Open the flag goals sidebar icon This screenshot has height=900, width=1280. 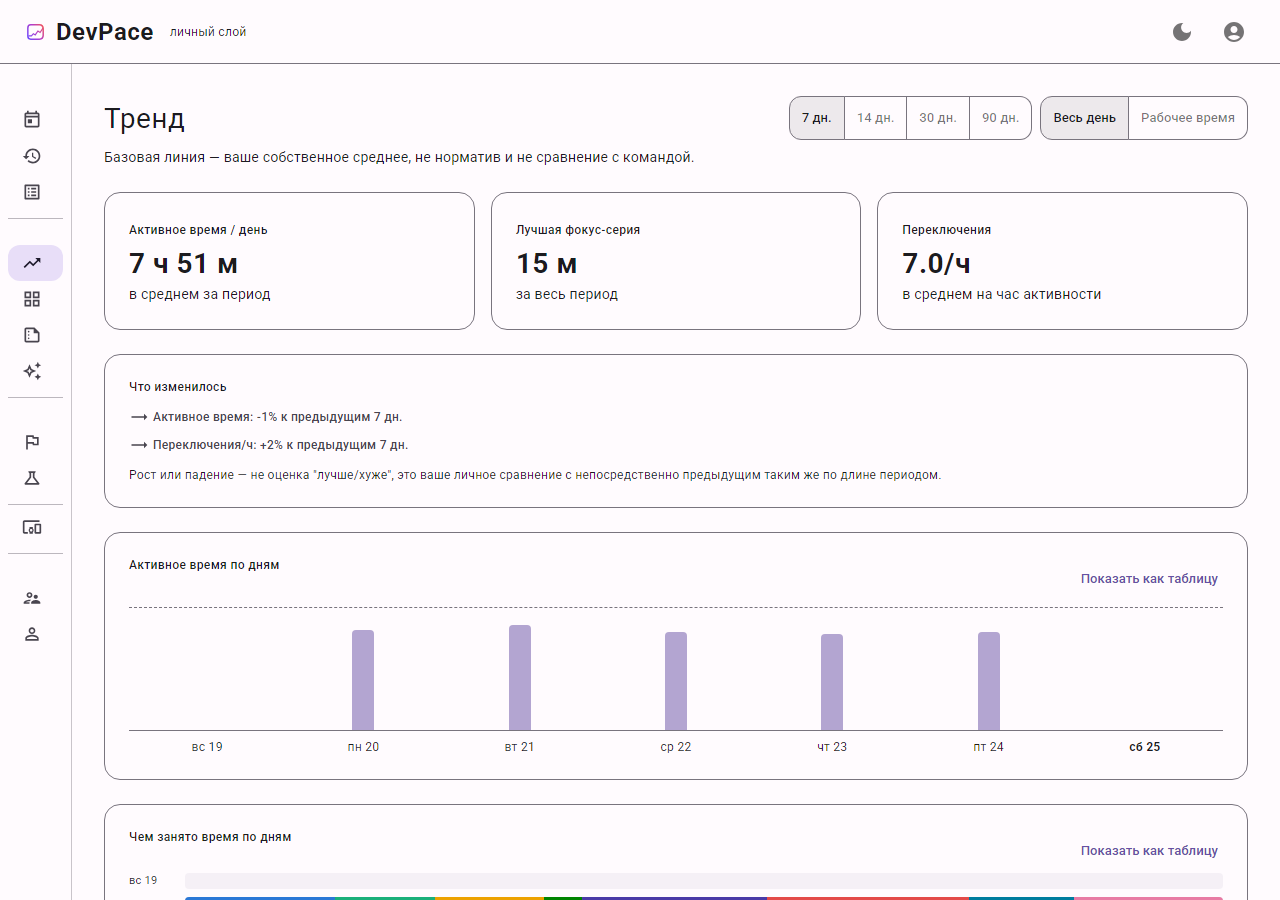[x=32, y=442]
